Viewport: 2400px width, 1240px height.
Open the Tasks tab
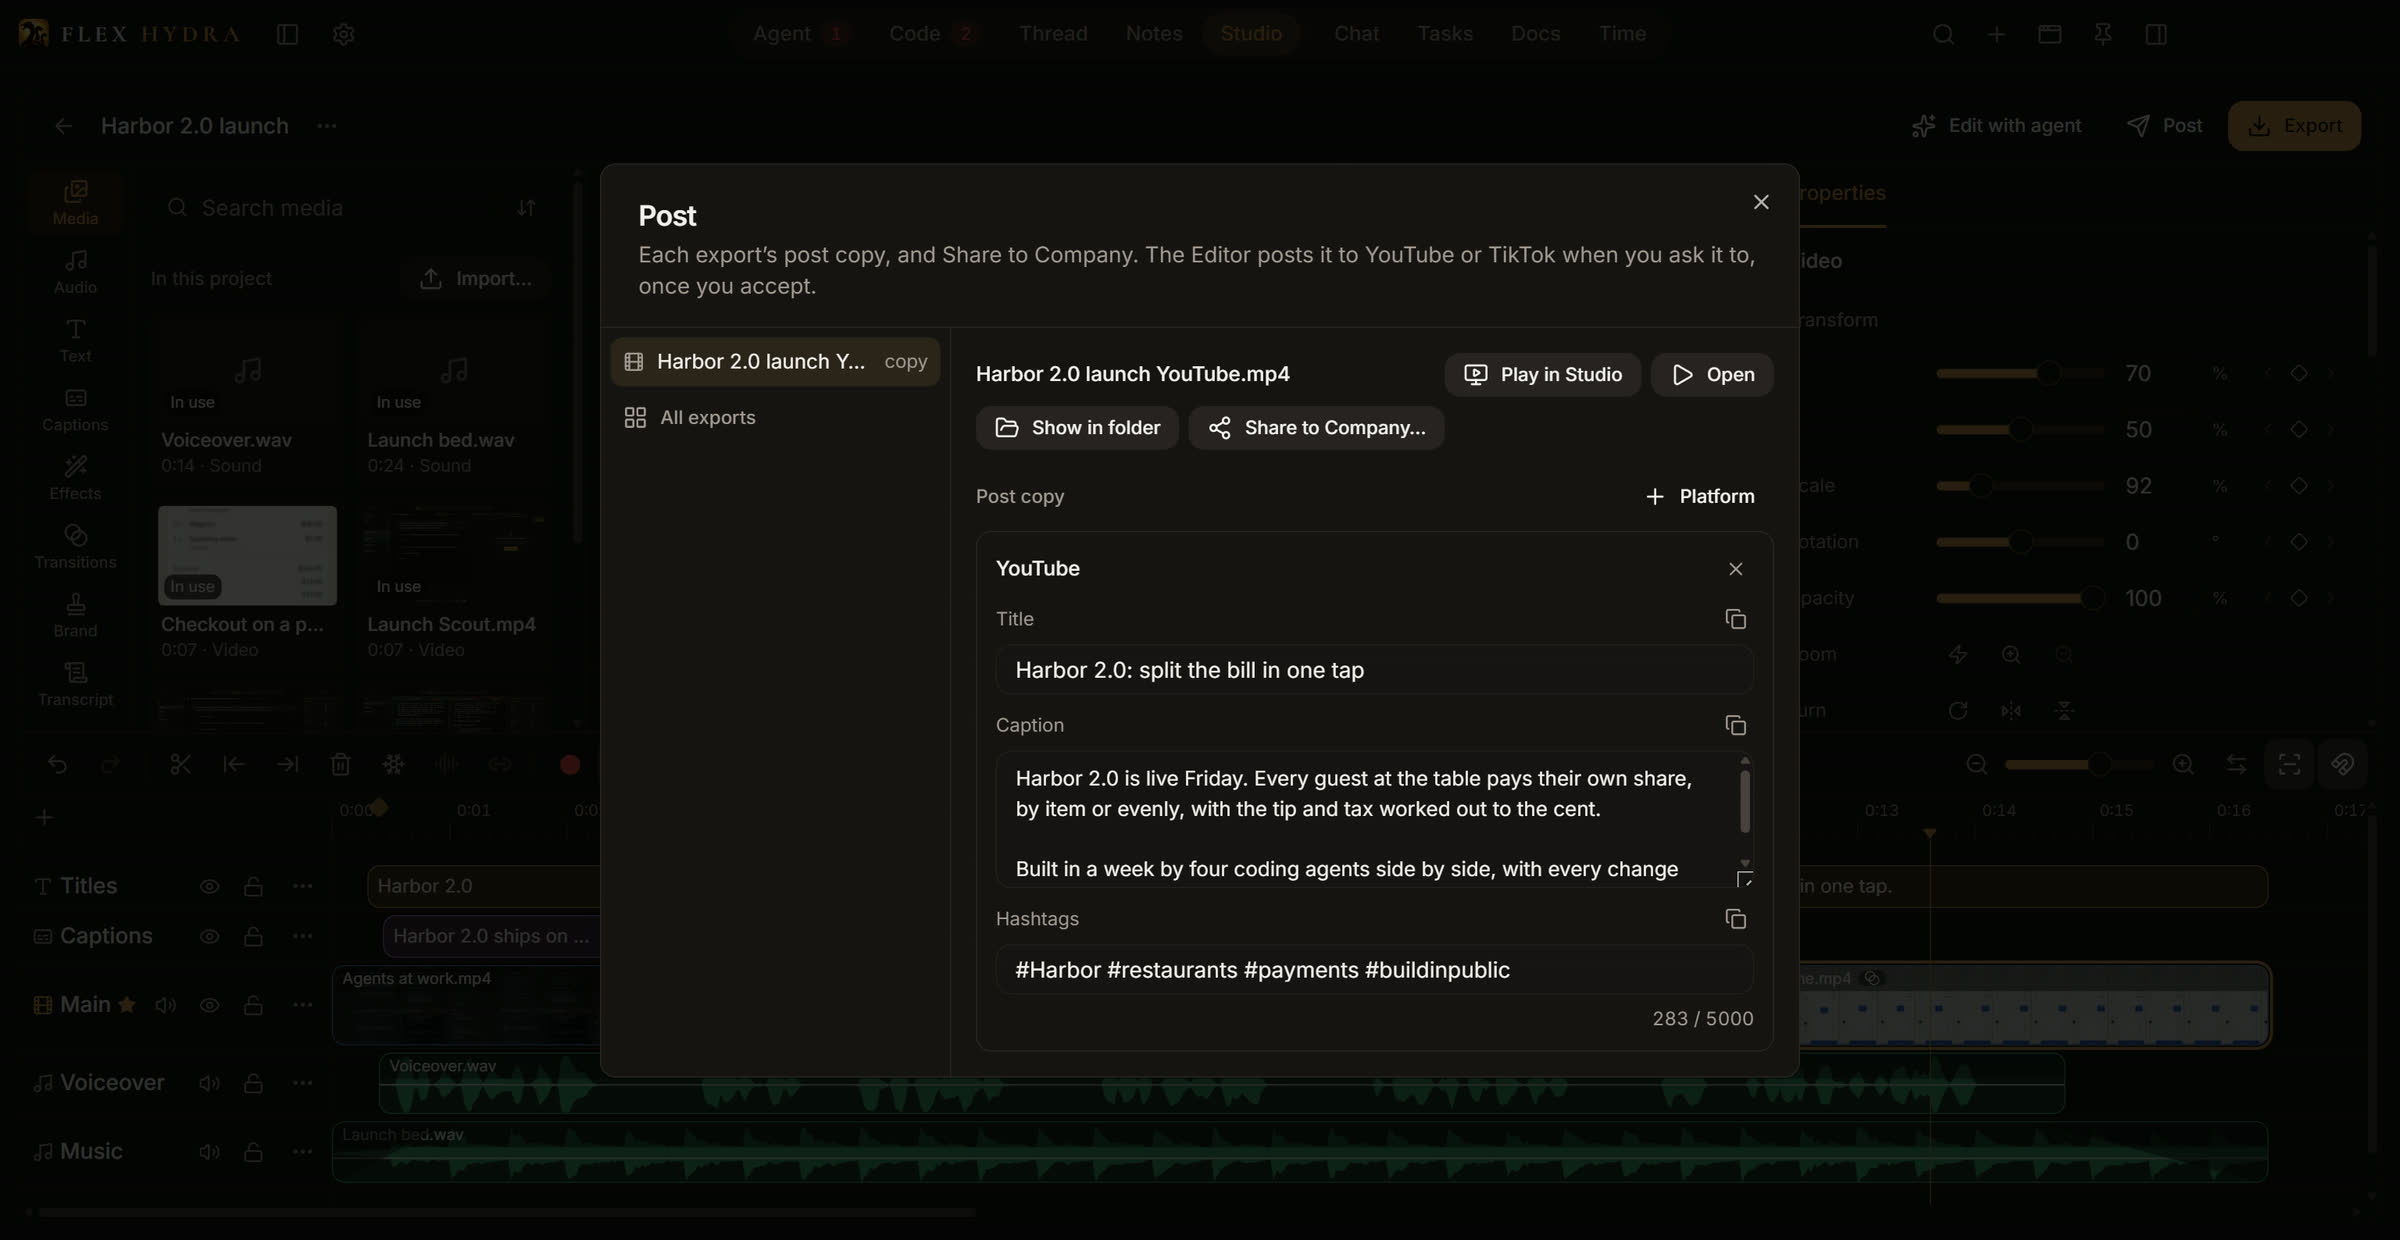tap(1444, 34)
